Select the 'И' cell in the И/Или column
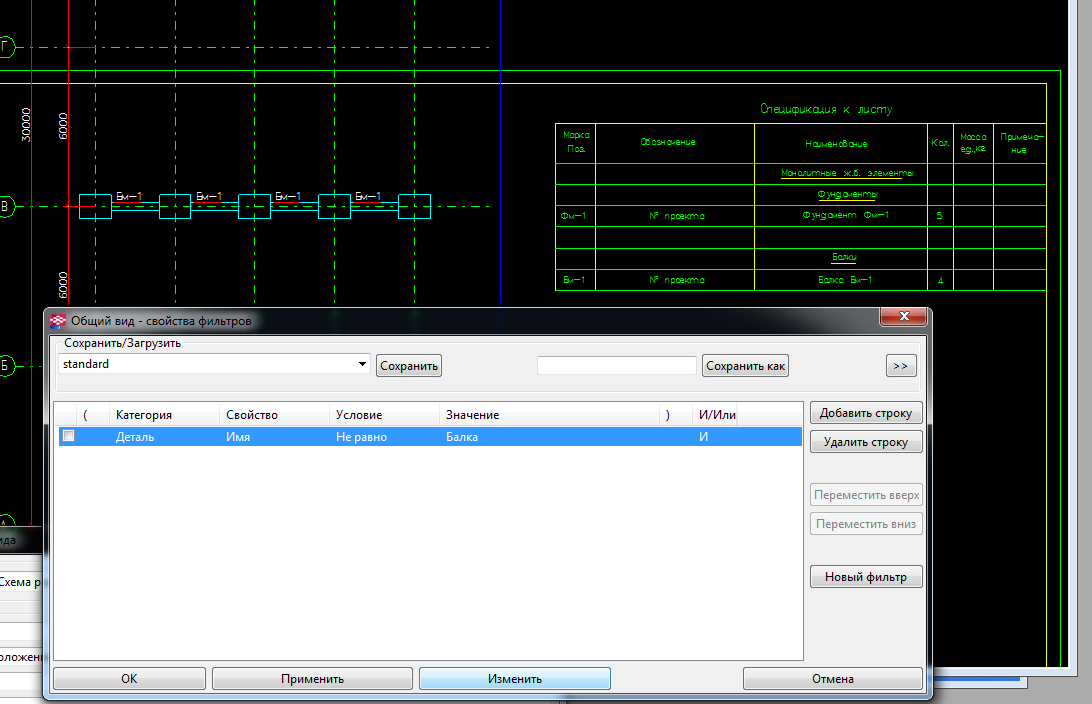The height and width of the screenshot is (704, 1092). [x=704, y=437]
